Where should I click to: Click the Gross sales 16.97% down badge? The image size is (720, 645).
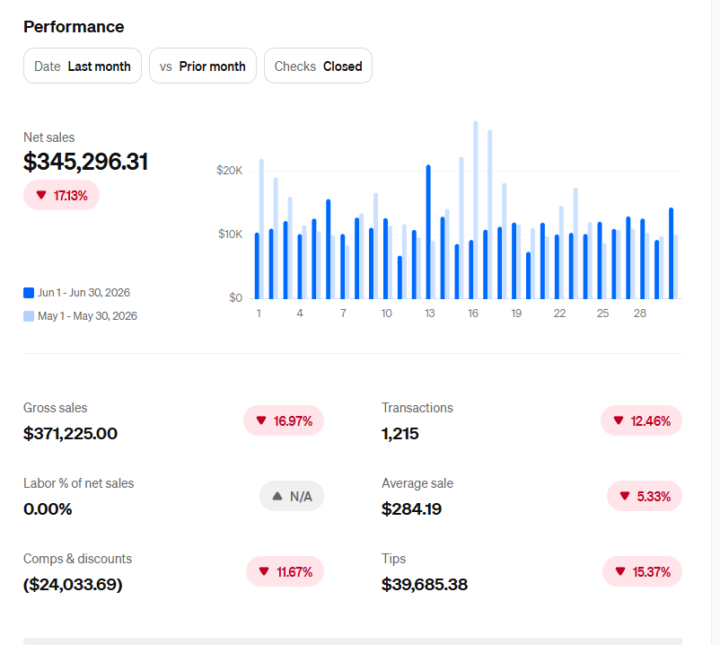tap(284, 421)
